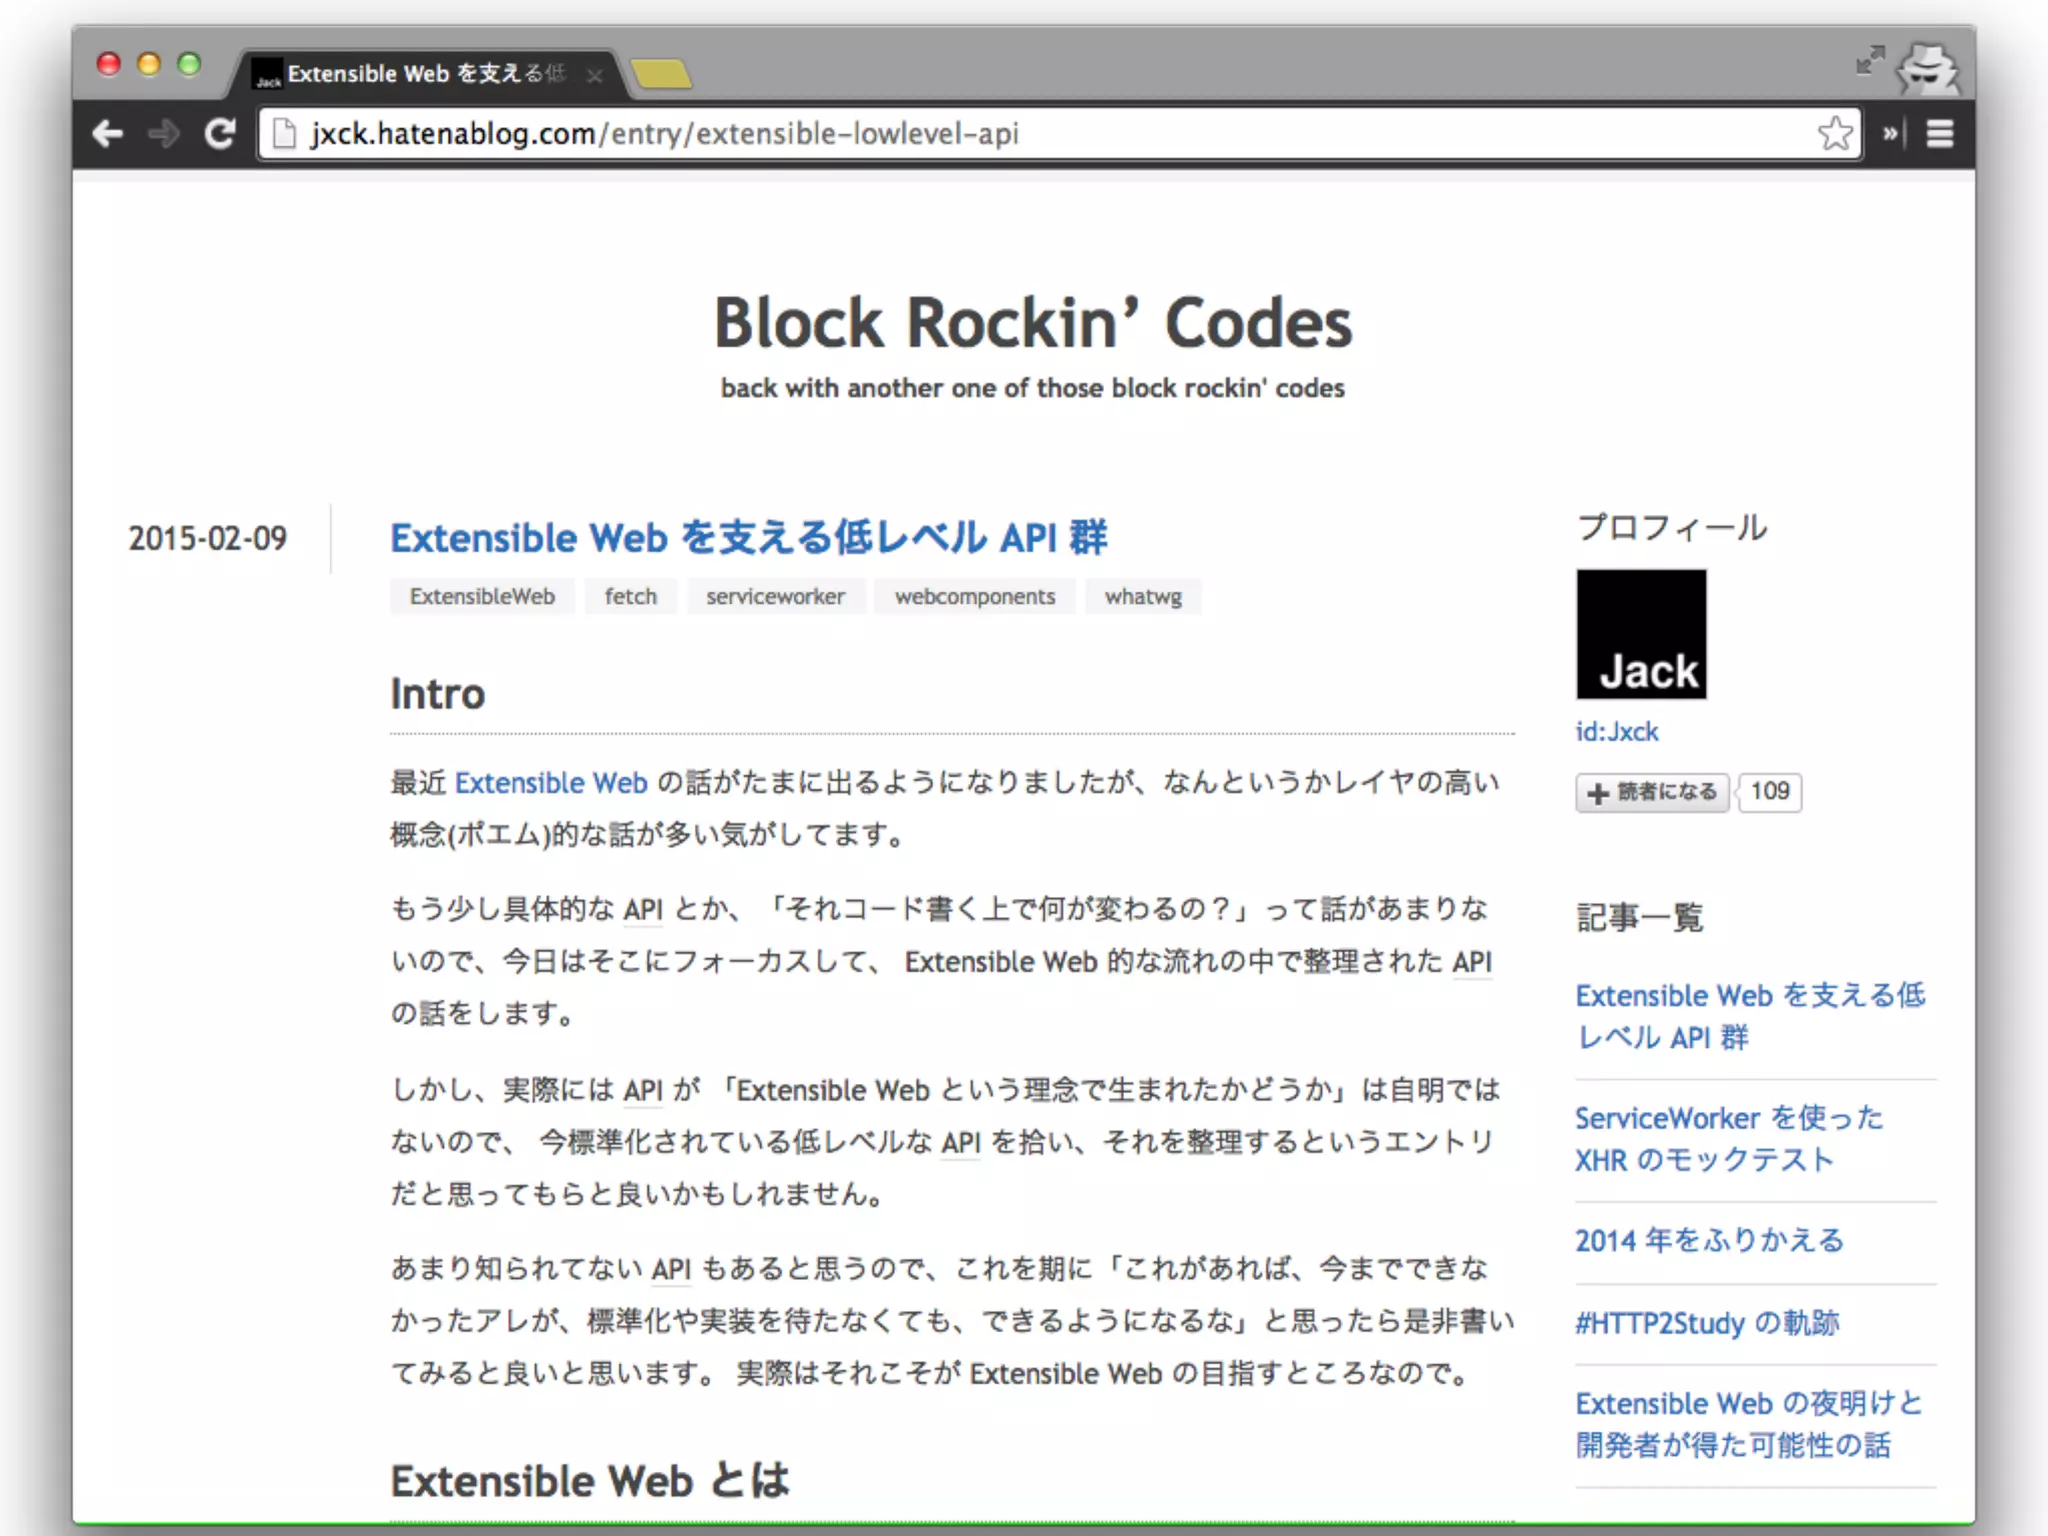Open #HTTP2Study の軌跡 article link
Viewport: 2048px width, 1536px height.
click(1706, 1323)
